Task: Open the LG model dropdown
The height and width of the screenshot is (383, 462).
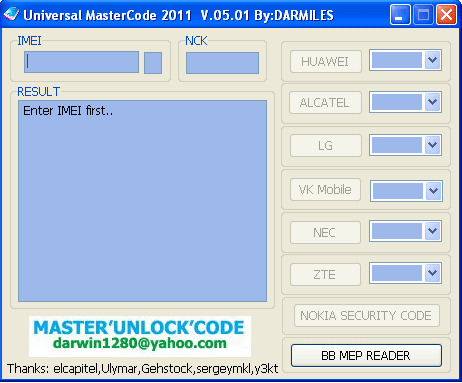Action: coord(432,145)
